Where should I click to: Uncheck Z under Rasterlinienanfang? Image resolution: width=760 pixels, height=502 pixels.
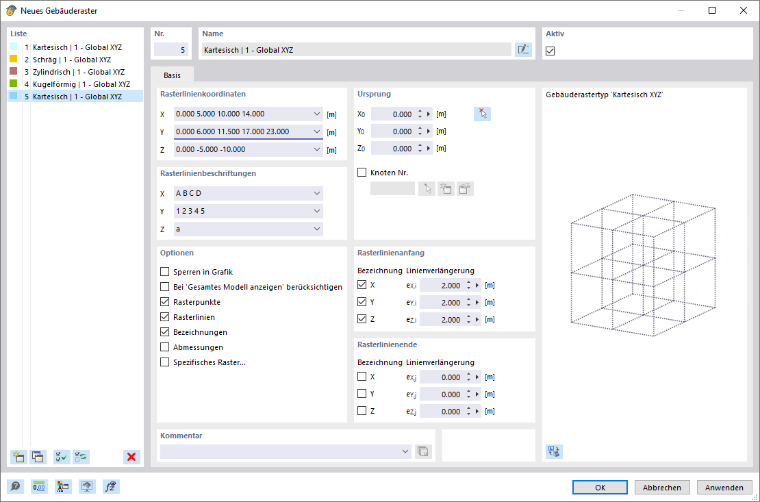coord(362,319)
